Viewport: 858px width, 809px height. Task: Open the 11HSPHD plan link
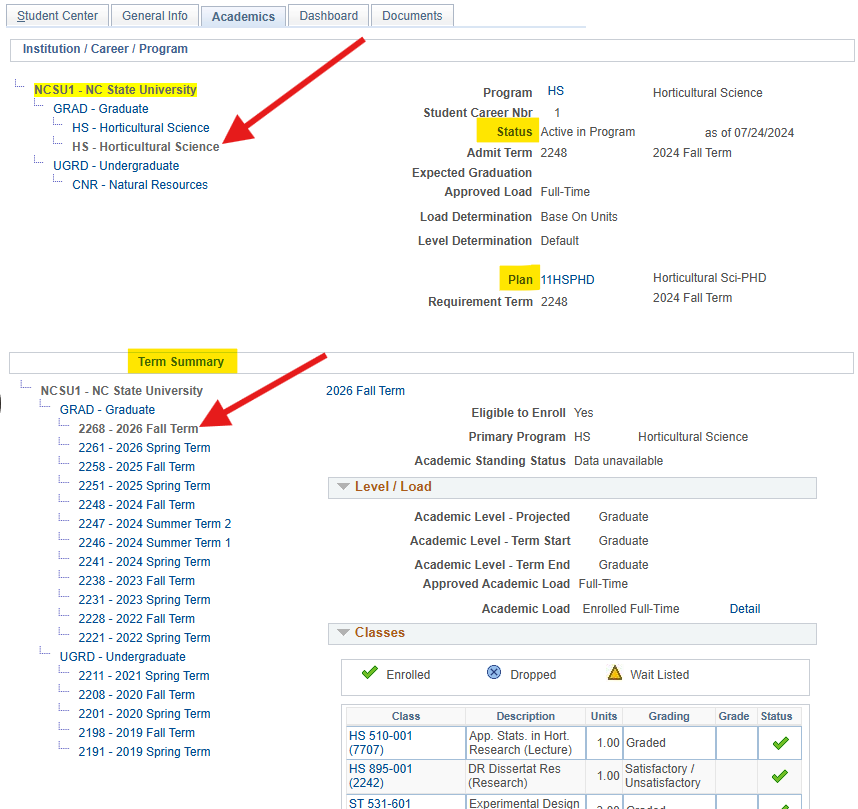(567, 280)
